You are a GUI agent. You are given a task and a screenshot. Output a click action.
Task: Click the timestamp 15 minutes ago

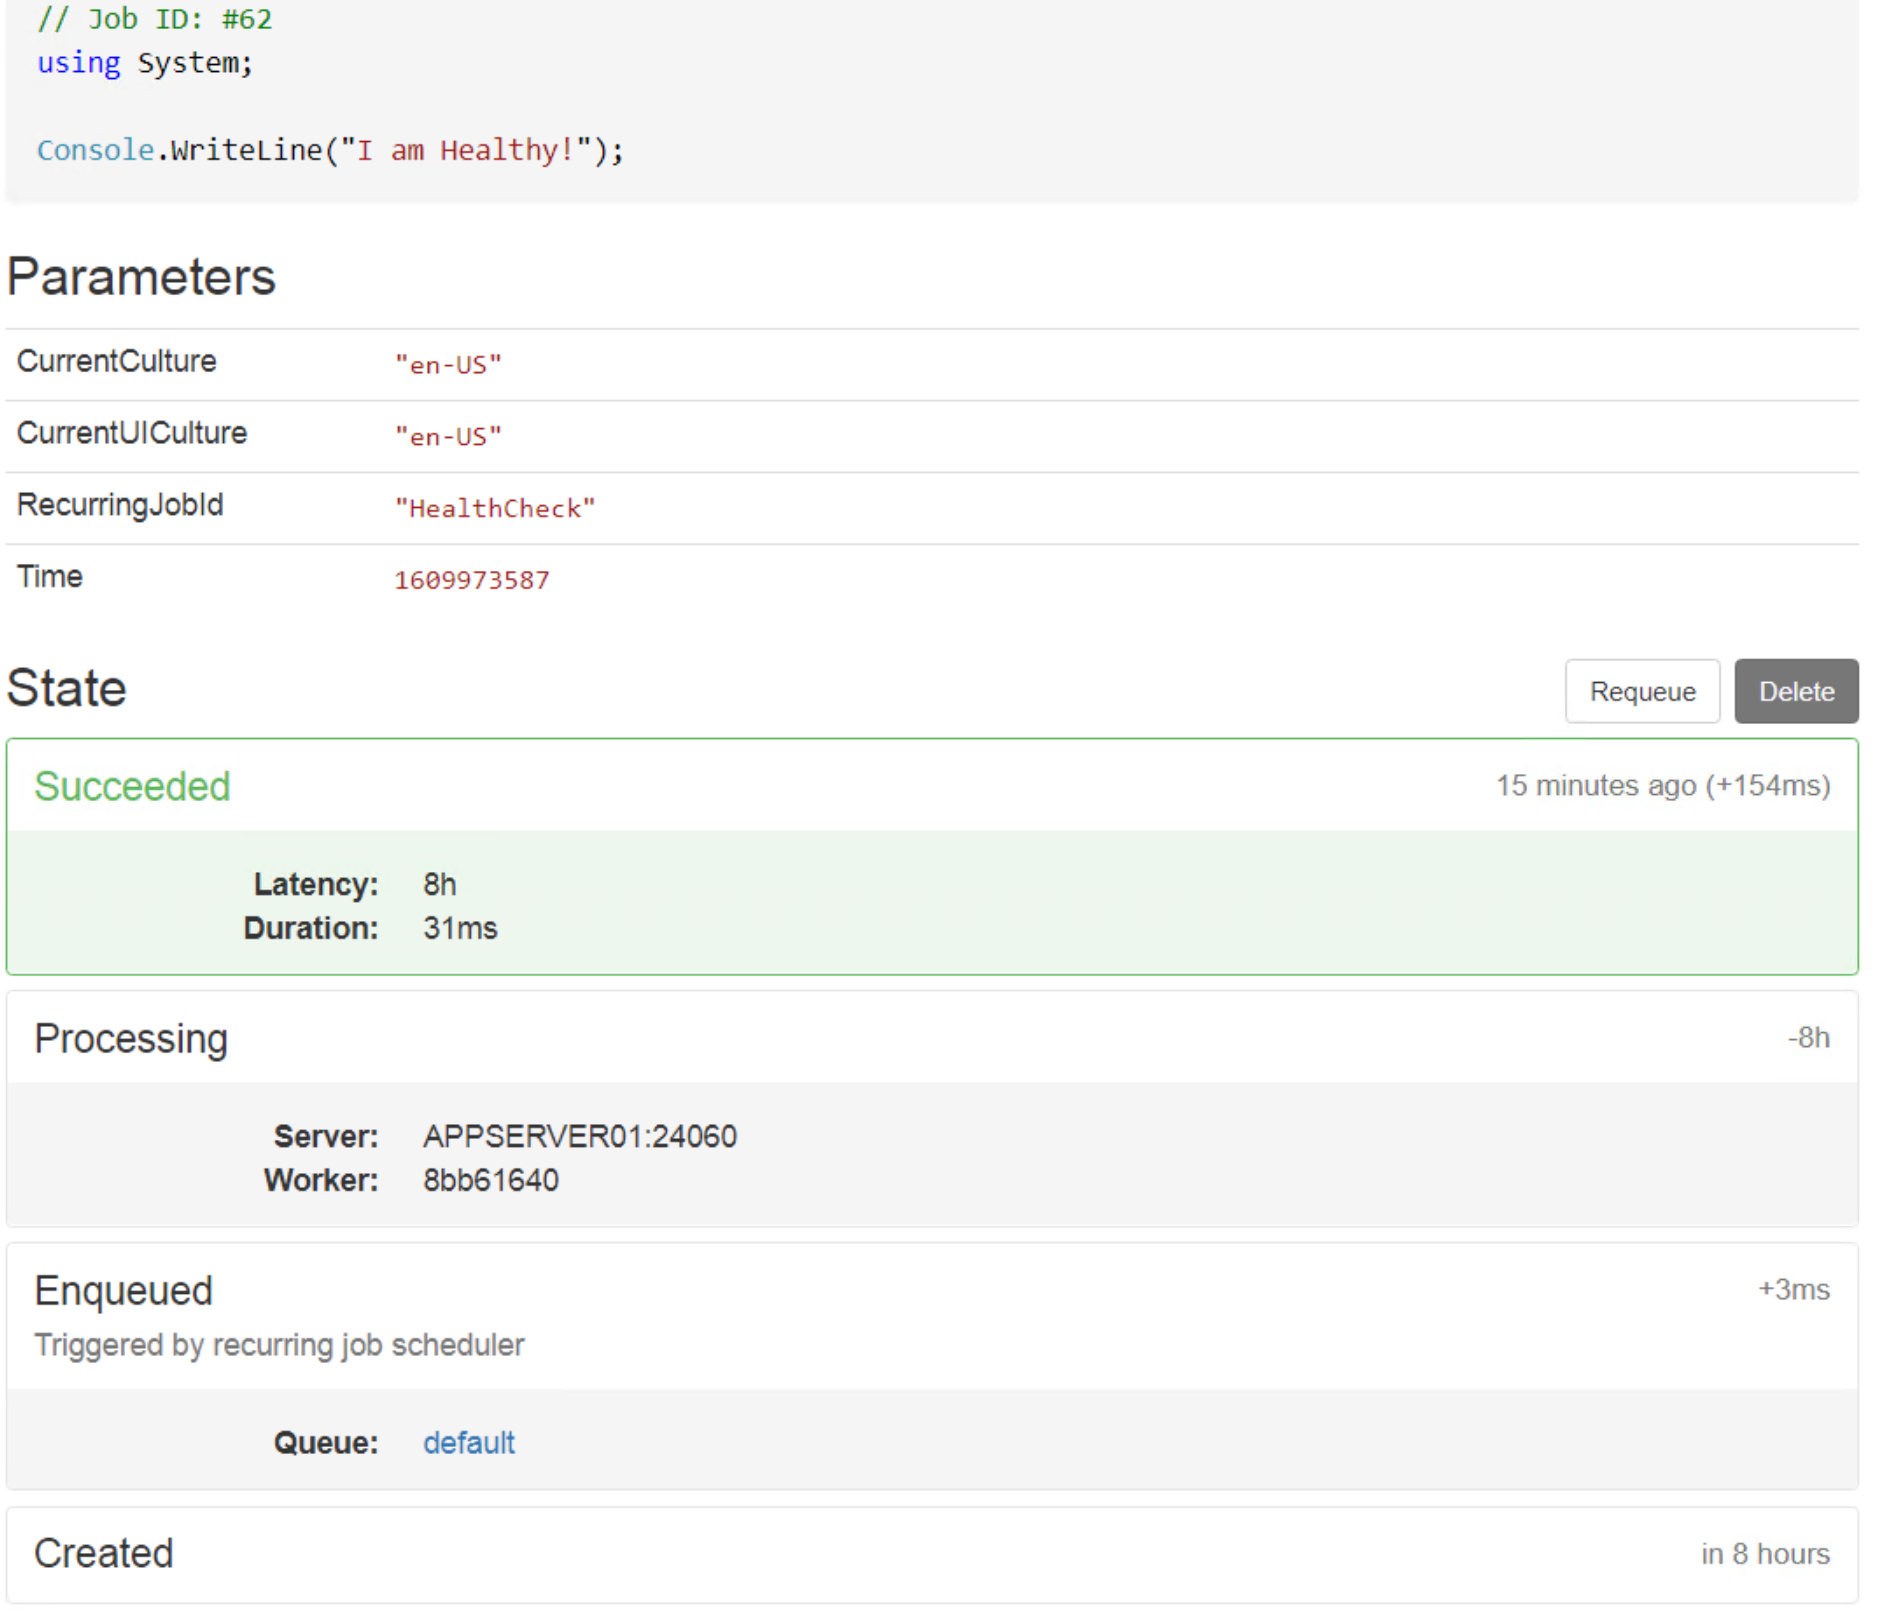pos(1591,786)
